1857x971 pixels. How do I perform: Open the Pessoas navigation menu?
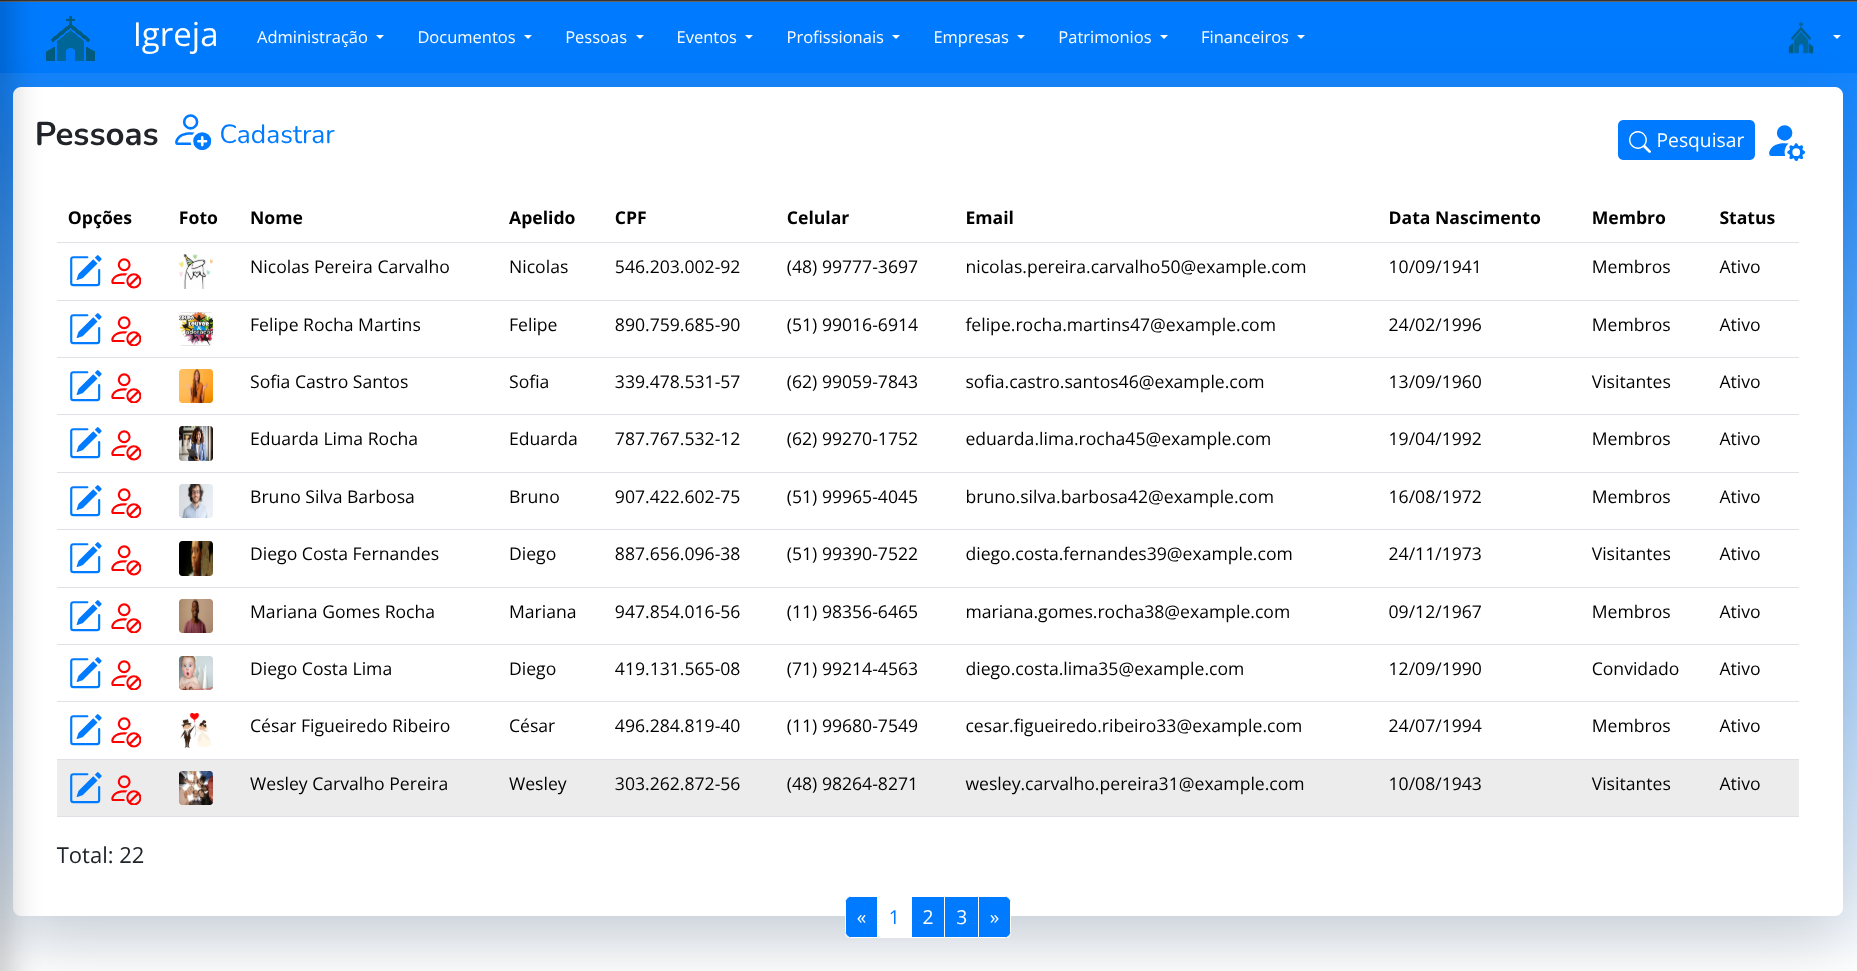pyautogui.click(x=604, y=37)
